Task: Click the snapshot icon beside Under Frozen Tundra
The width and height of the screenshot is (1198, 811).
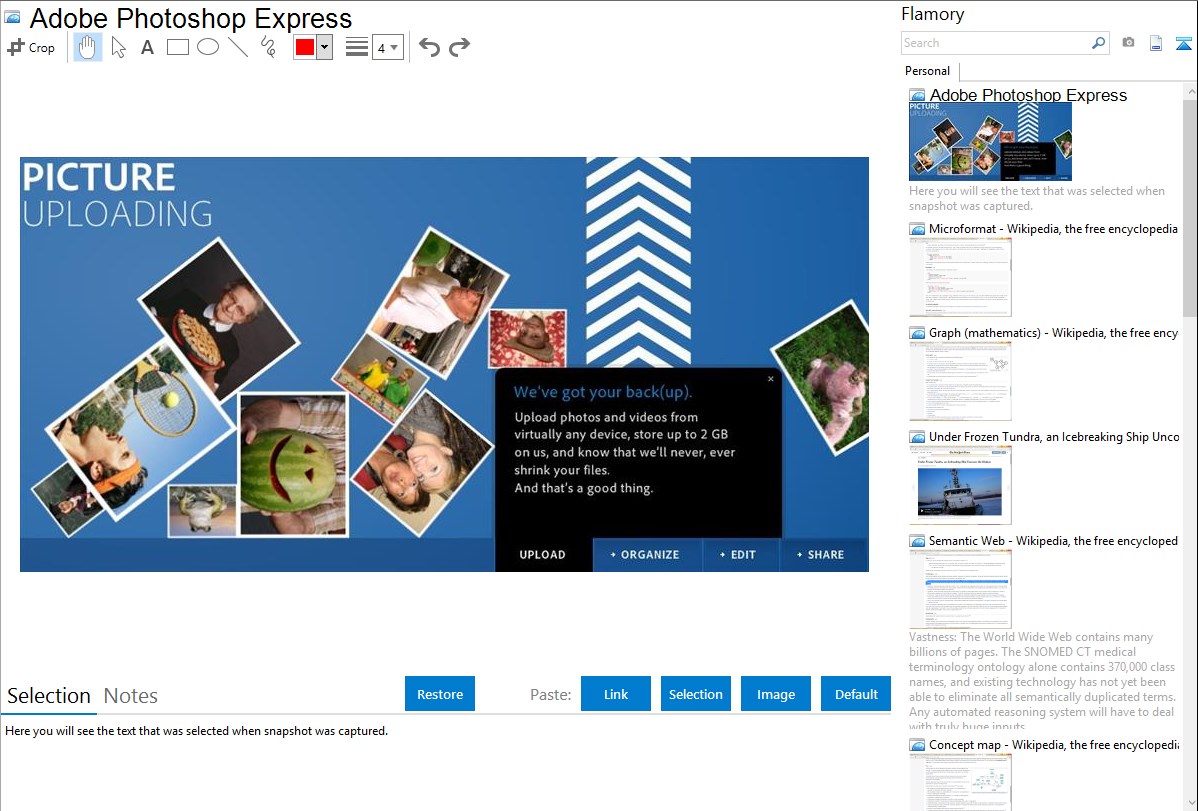Action: [x=917, y=436]
